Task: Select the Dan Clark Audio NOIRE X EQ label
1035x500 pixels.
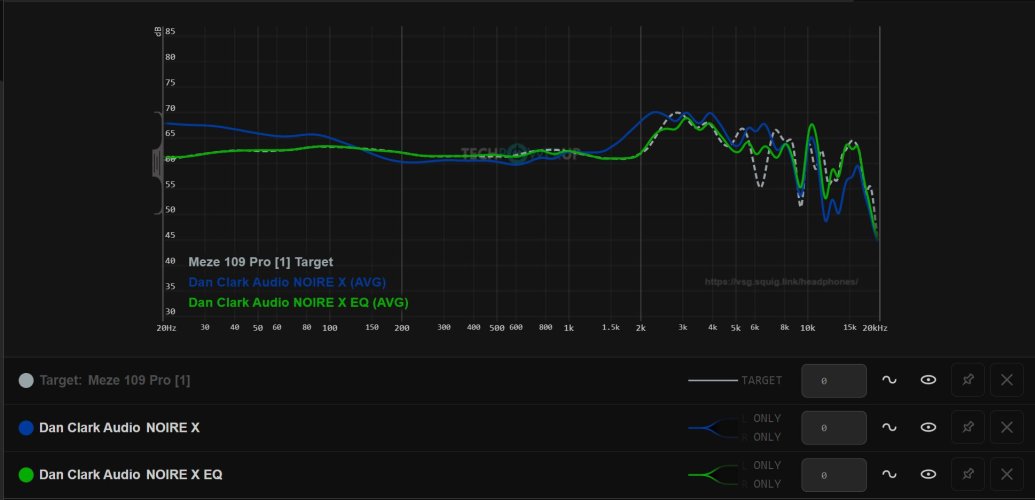Action: [x=131, y=475]
